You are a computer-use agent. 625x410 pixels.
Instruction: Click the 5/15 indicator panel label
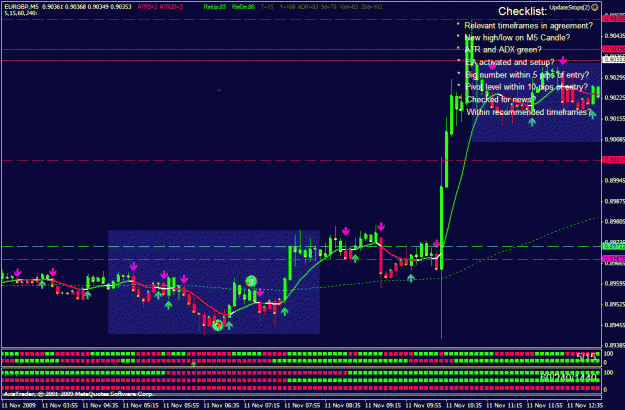coord(586,356)
